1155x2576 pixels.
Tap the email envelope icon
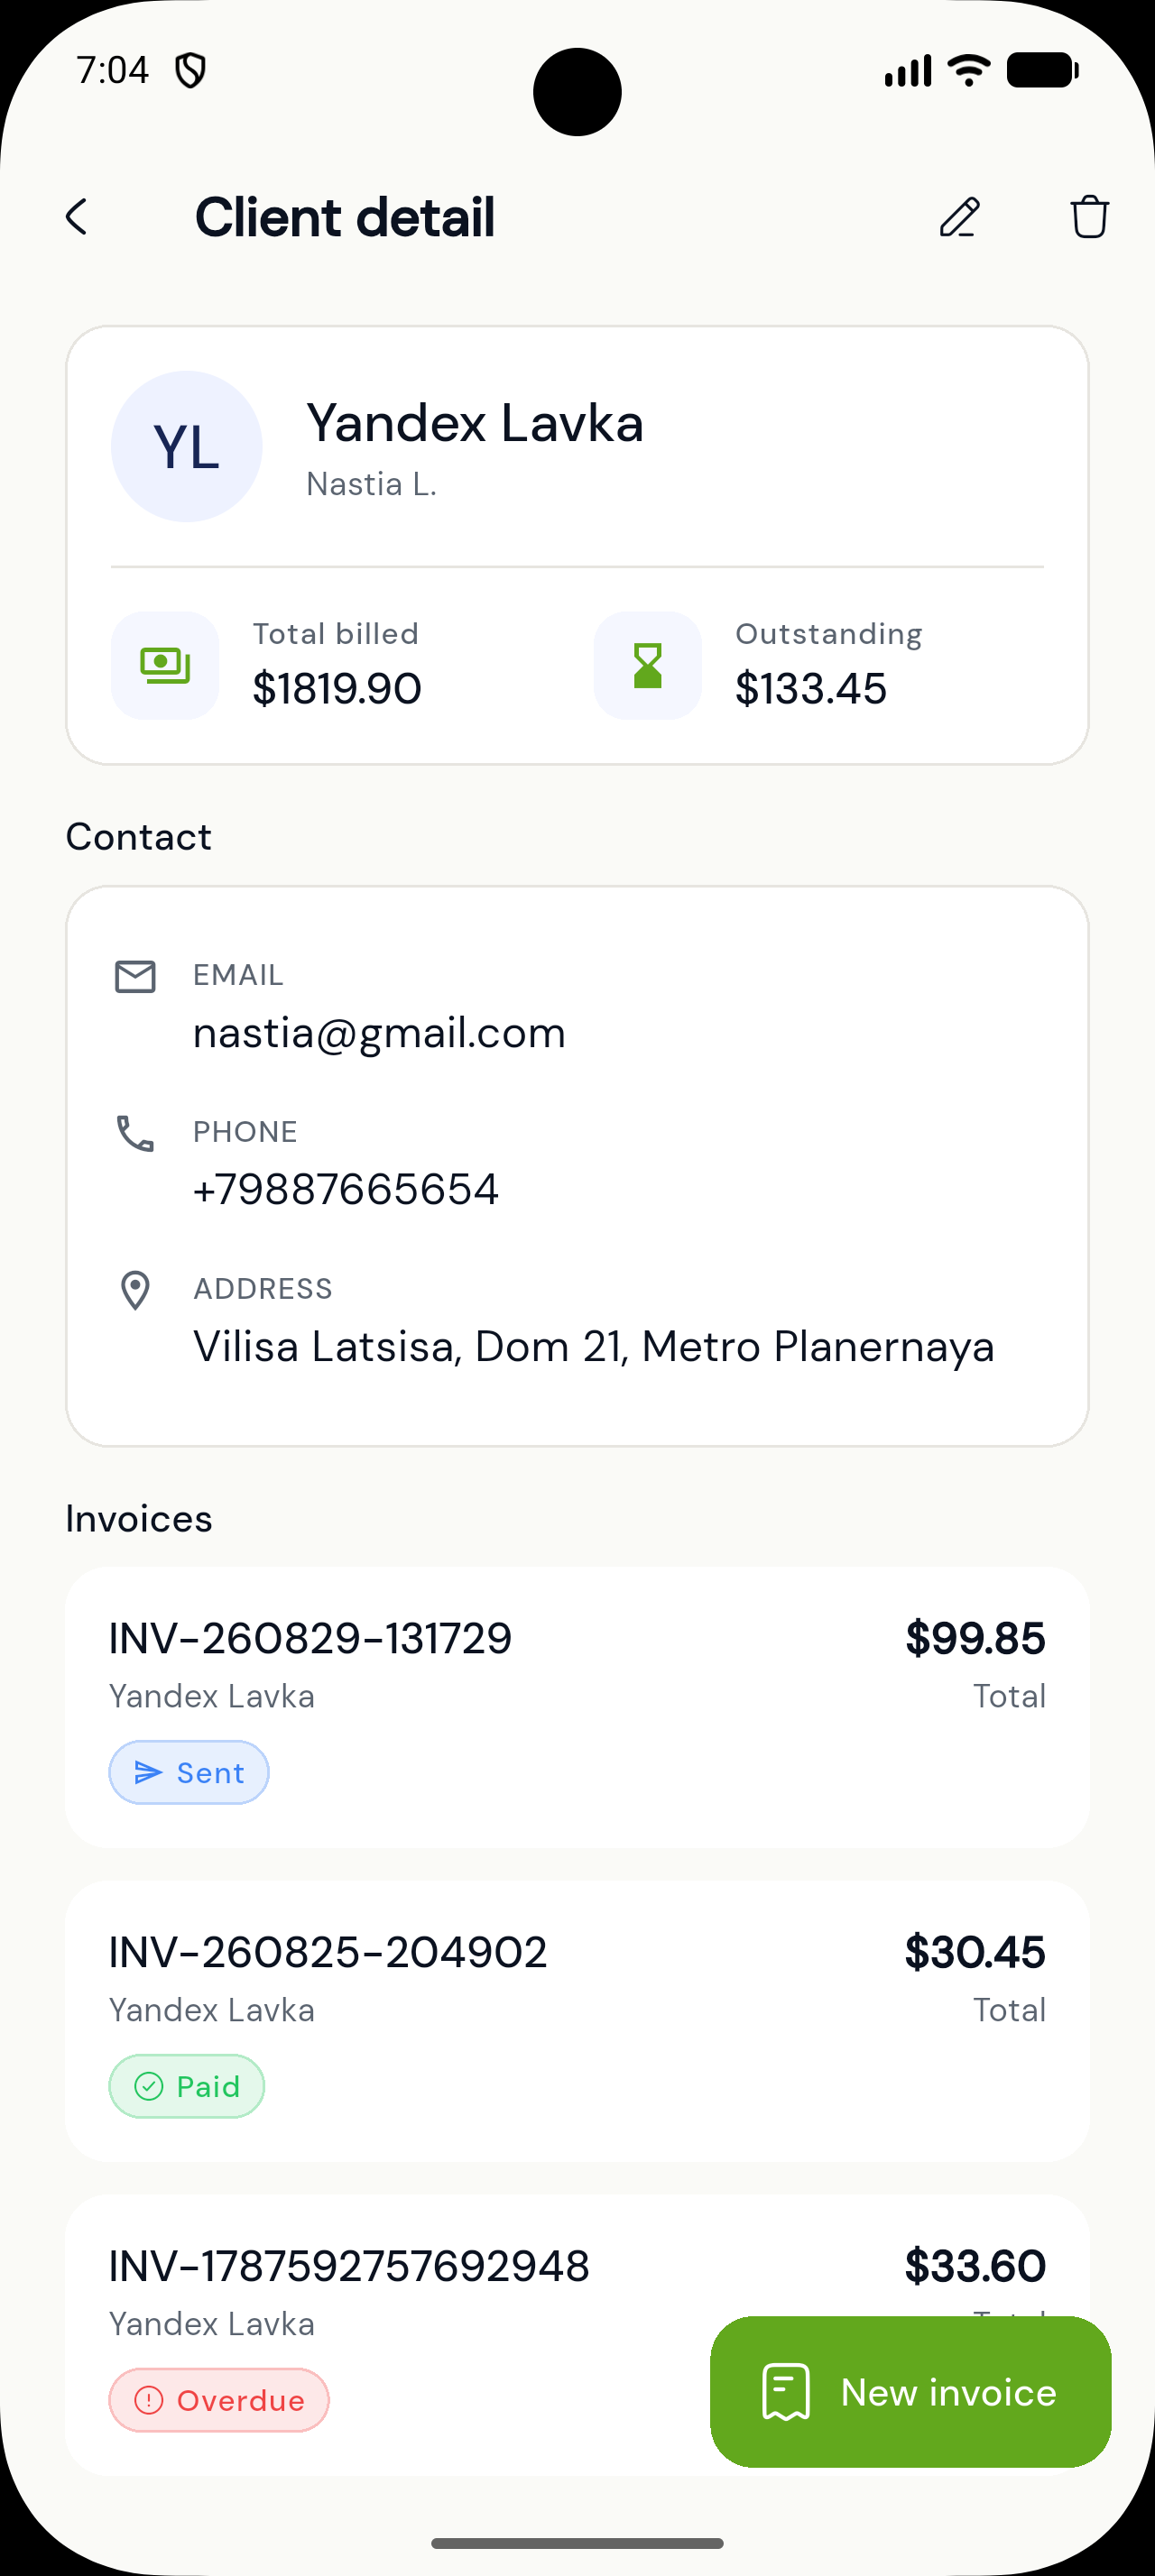coord(135,977)
